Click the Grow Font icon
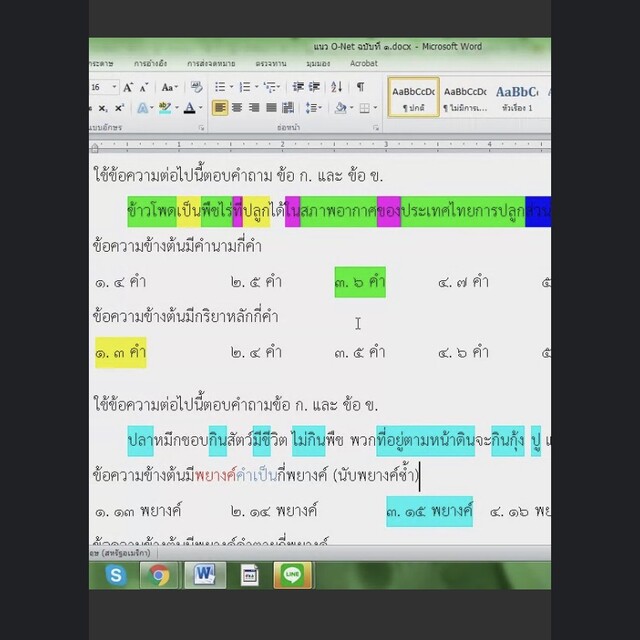Image resolution: width=640 pixels, height=640 pixels. click(127, 88)
